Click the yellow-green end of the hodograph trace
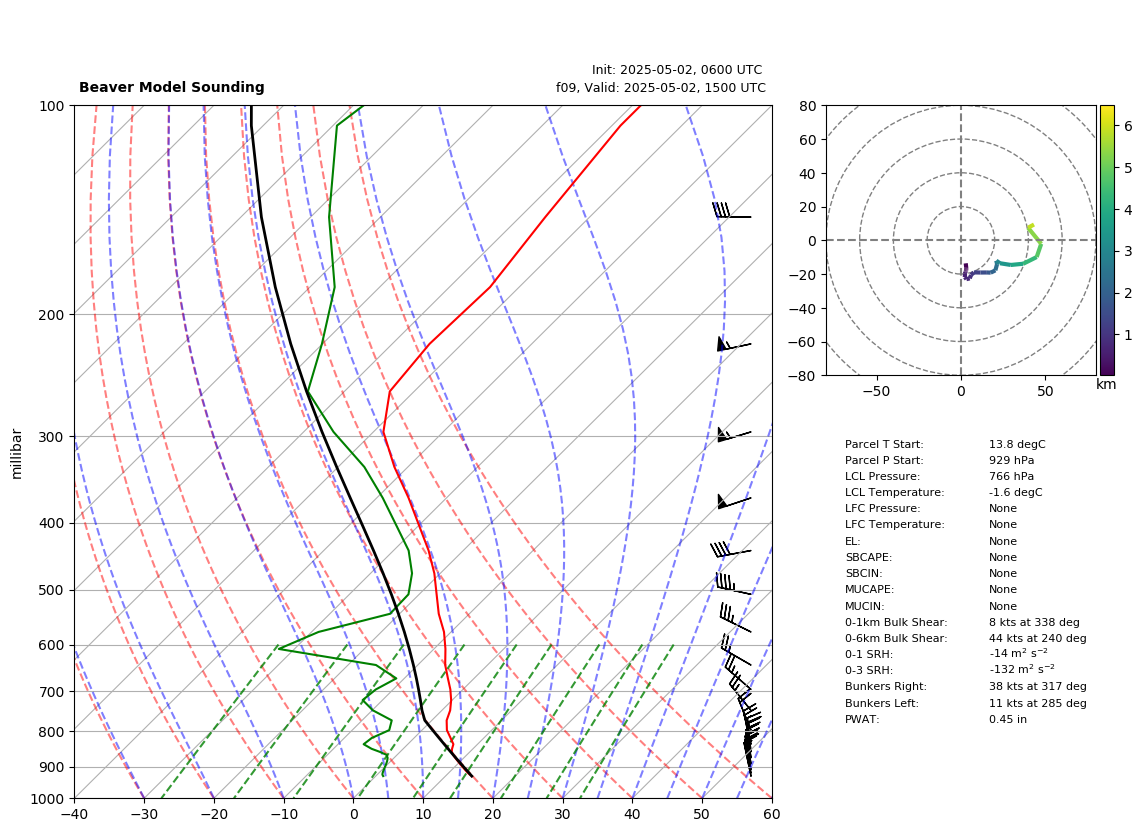The image size is (1142, 832). [1030, 227]
